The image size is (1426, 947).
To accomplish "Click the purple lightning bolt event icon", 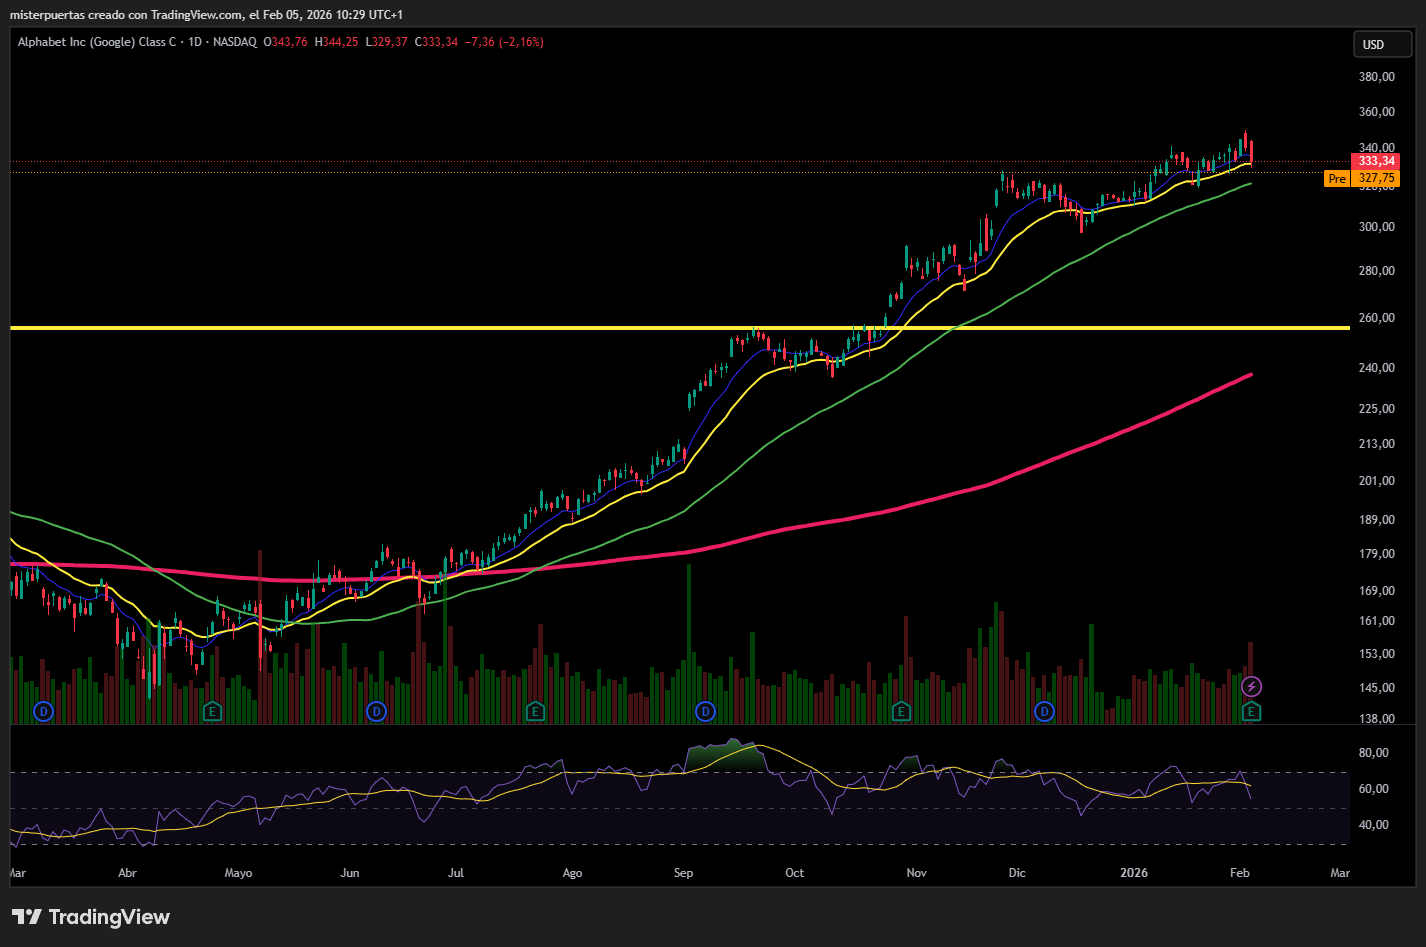I will (1251, 687).
